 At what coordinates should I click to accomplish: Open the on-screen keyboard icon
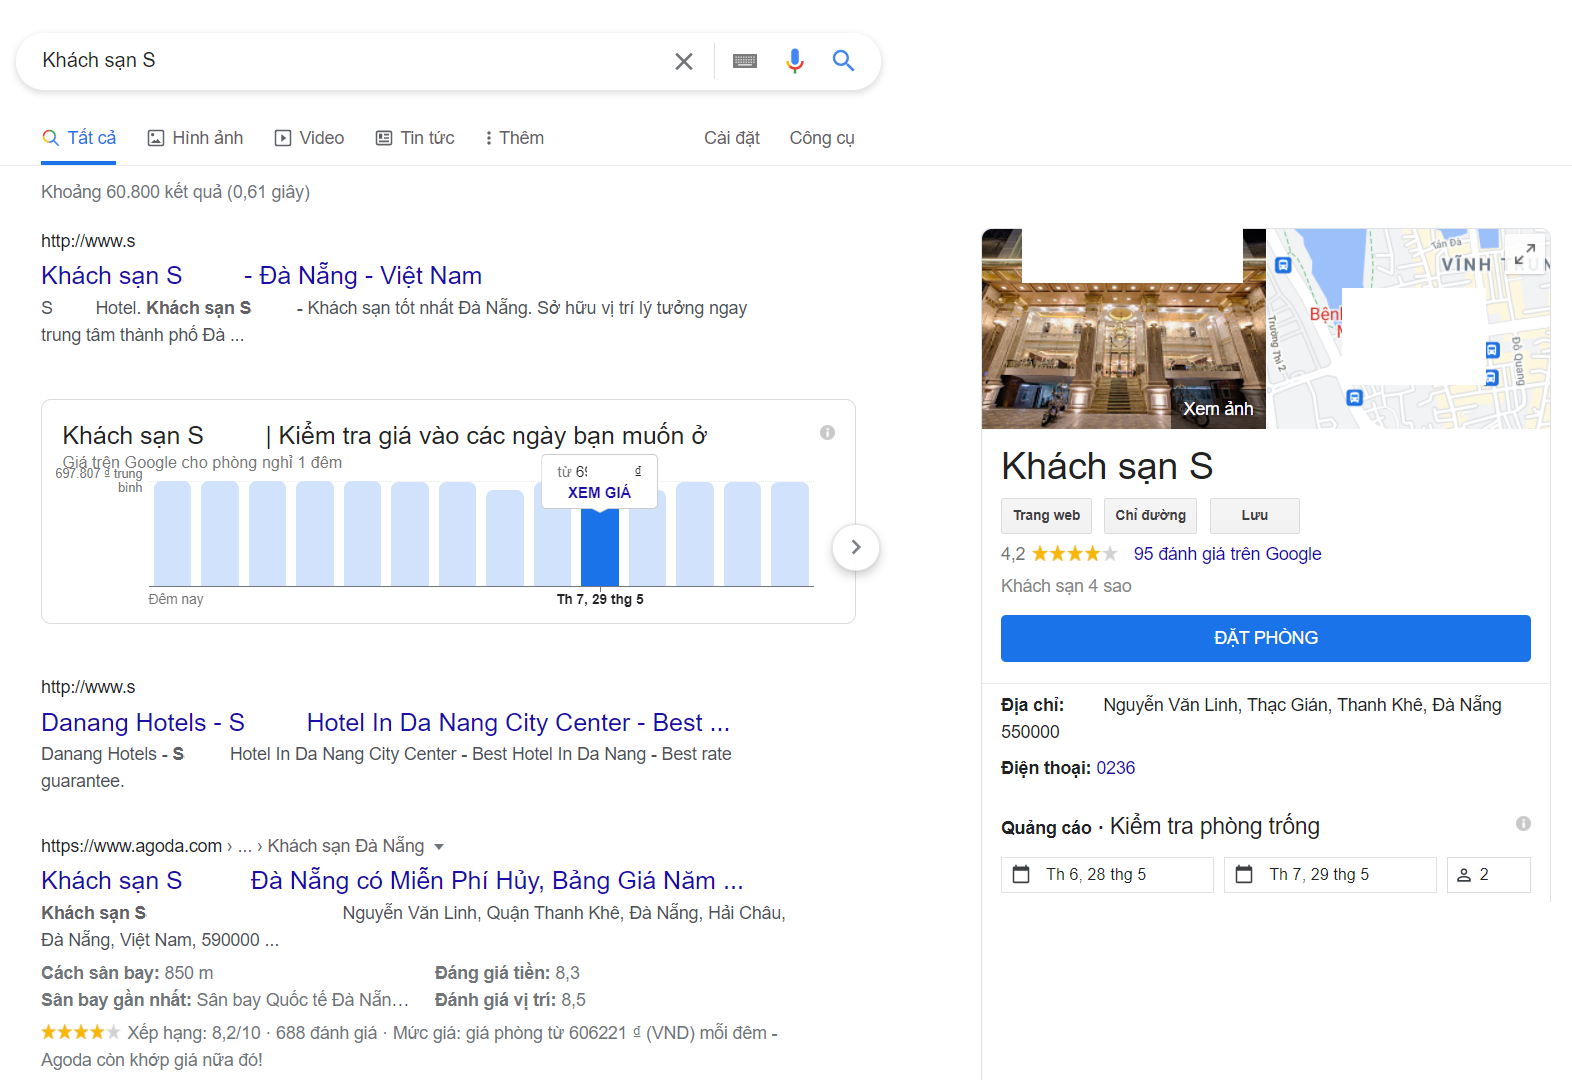pyautogui.click(x=745, y=62)
